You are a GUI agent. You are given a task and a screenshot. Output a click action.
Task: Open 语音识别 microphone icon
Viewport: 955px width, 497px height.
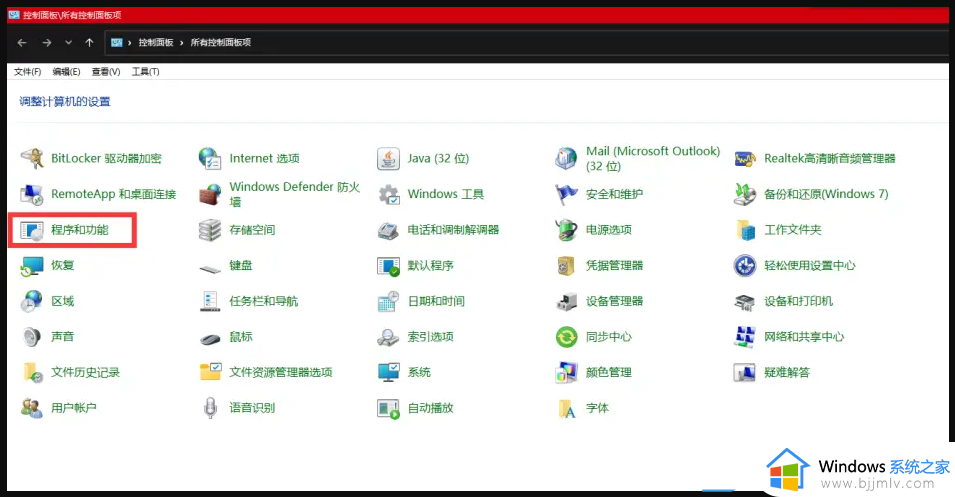click(210, 408)
